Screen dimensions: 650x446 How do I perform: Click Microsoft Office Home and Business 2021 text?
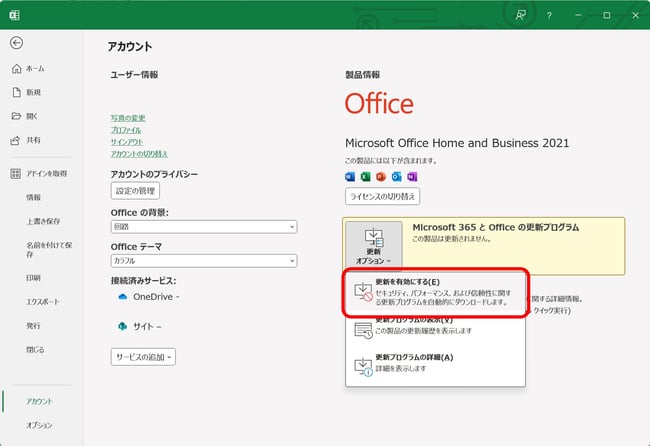click(x=457, y=143)
